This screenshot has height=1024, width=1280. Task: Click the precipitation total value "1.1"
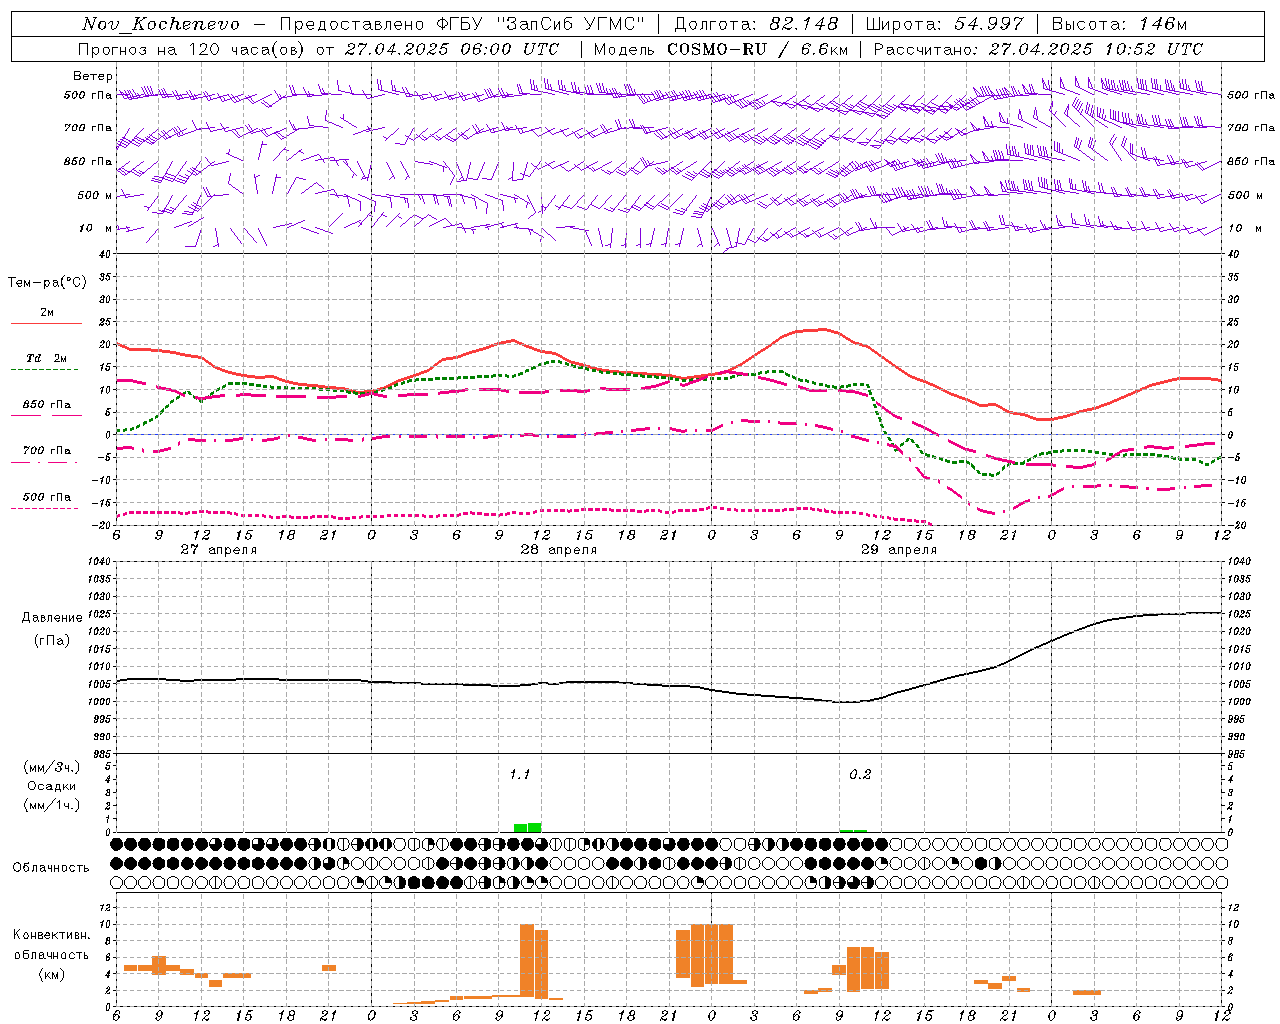coord(520,775)
